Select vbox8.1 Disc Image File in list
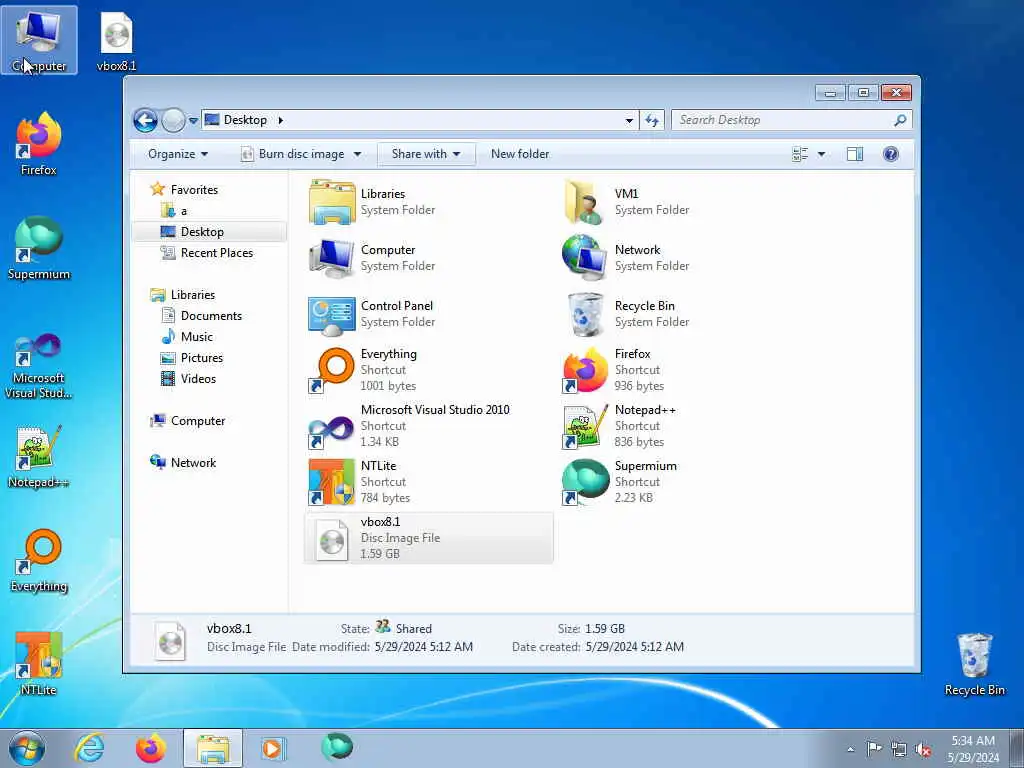The height and width of the screenshot is (768, 1024). 429,538
